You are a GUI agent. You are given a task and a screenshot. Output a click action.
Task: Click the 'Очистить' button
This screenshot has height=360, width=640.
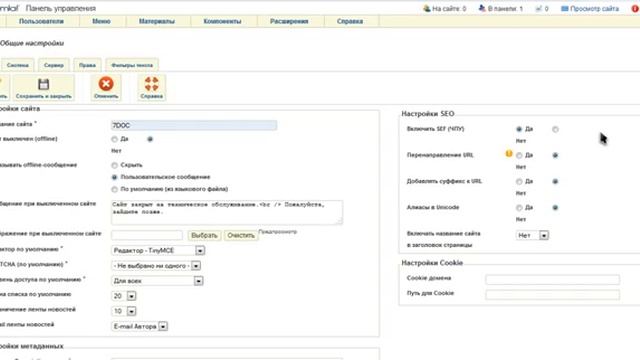tap(241, 236)
